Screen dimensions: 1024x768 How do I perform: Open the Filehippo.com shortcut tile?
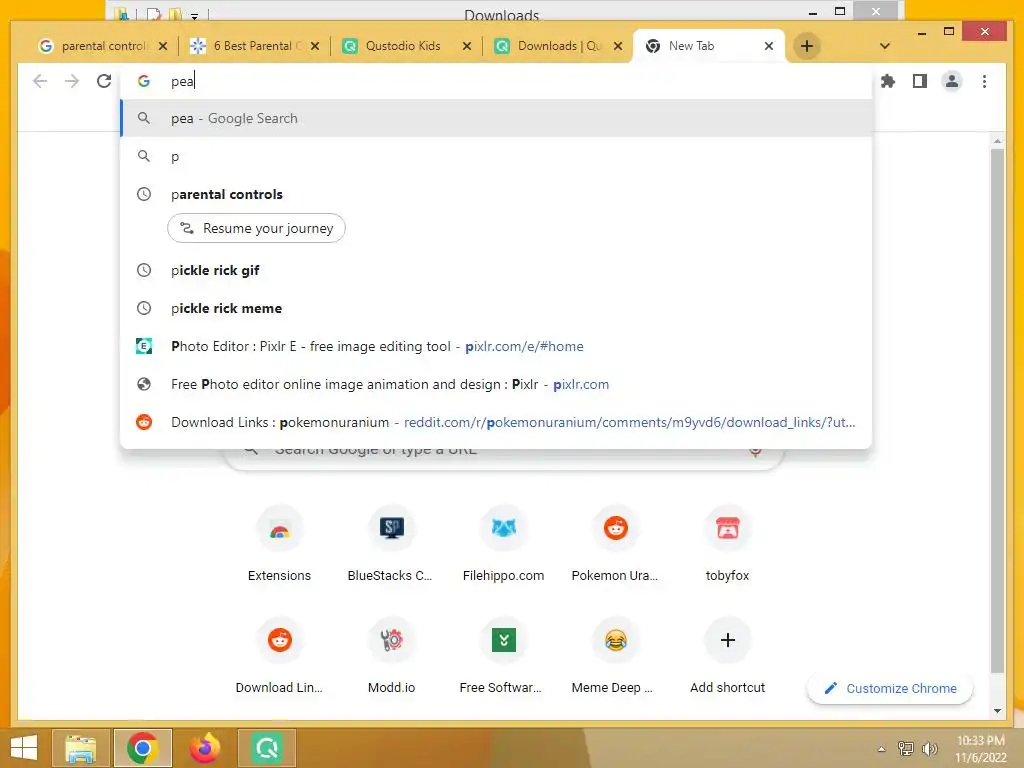504,545
